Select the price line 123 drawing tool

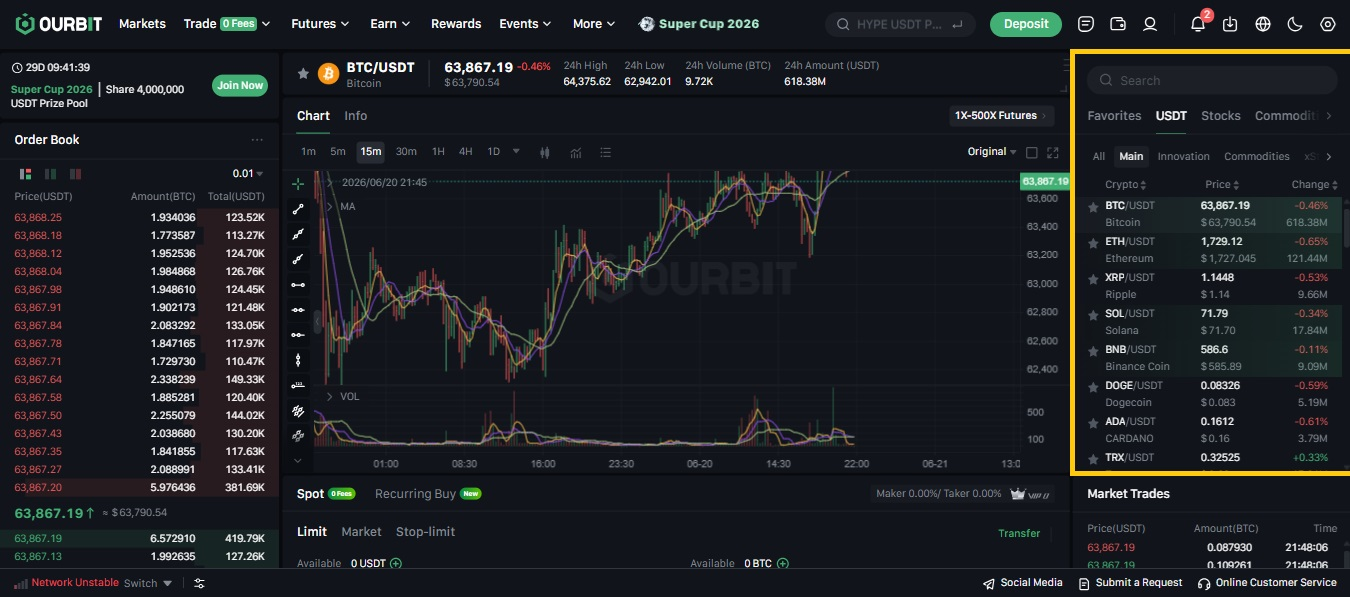pyautogui.click(x=298, y=385)
